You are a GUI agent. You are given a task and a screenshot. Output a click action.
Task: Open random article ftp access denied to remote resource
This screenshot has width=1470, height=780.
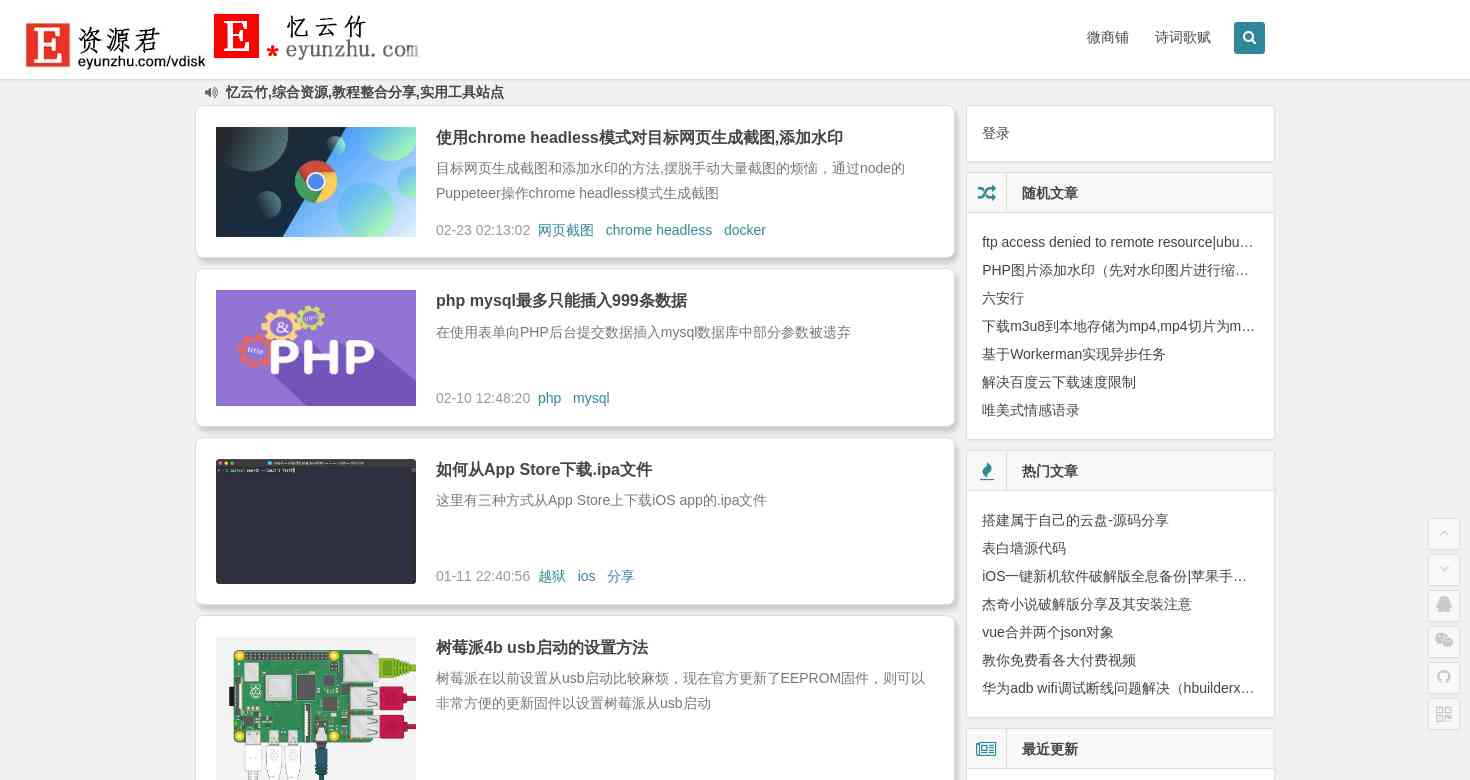pyautogui.click(x=1118, y=242)
